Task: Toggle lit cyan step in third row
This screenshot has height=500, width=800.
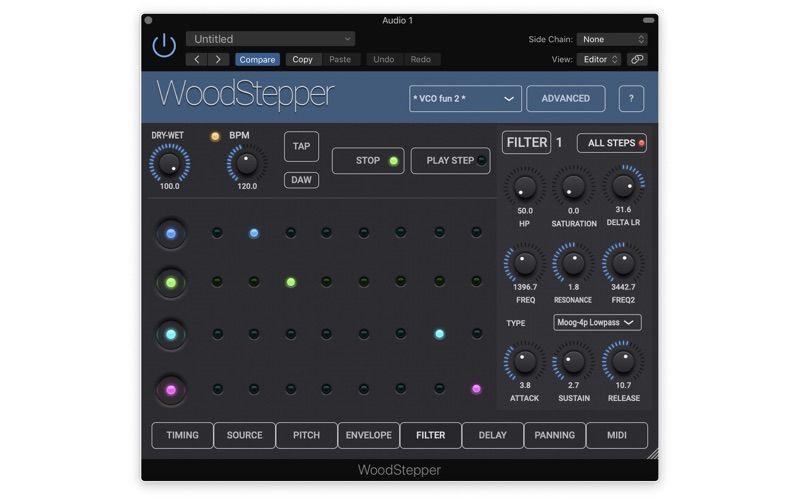Action: [x=439, y=334]
